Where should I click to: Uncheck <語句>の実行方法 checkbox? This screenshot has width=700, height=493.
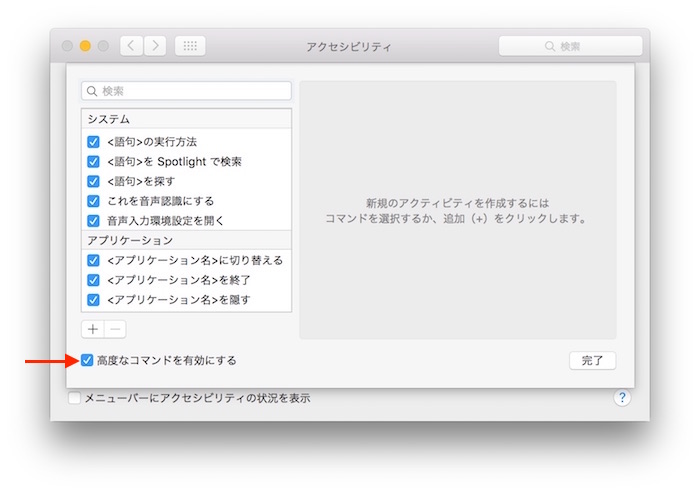click(x=93, y=142)
